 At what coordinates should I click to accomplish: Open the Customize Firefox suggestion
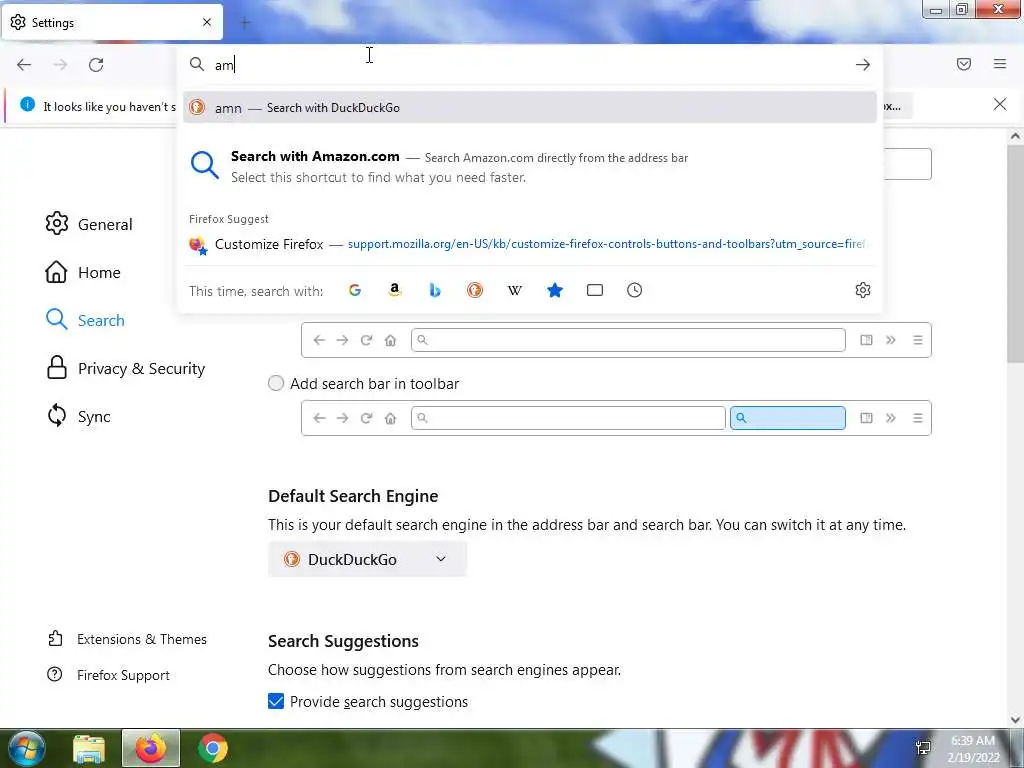[x=530, y=244]
